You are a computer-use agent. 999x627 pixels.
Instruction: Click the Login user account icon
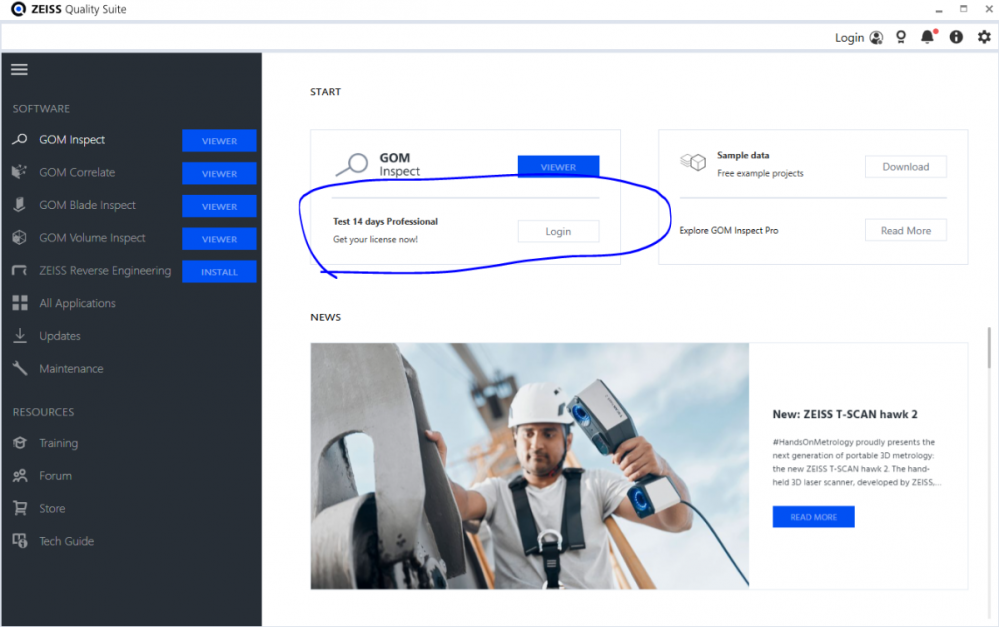click(x=876, y=37)
